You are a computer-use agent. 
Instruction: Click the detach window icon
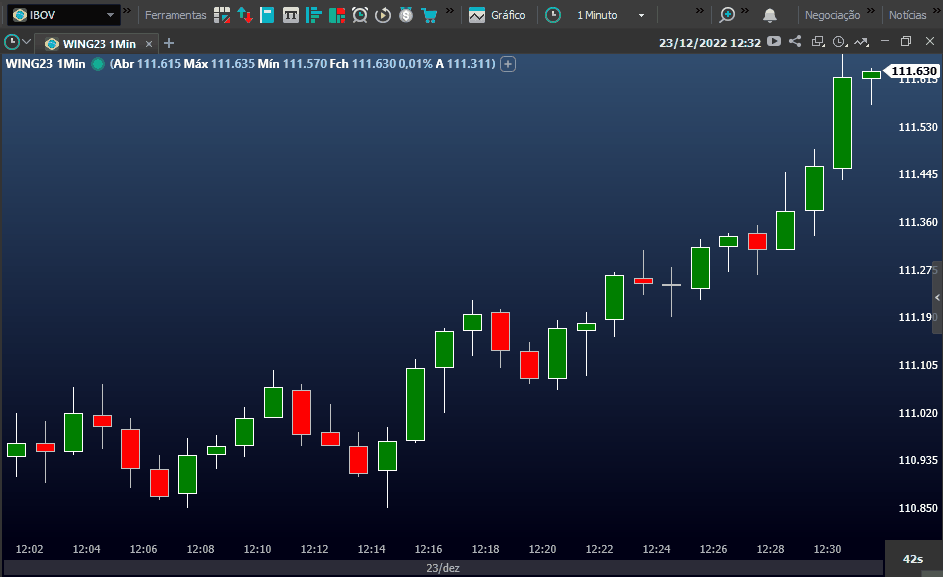[x=817, y=42]
